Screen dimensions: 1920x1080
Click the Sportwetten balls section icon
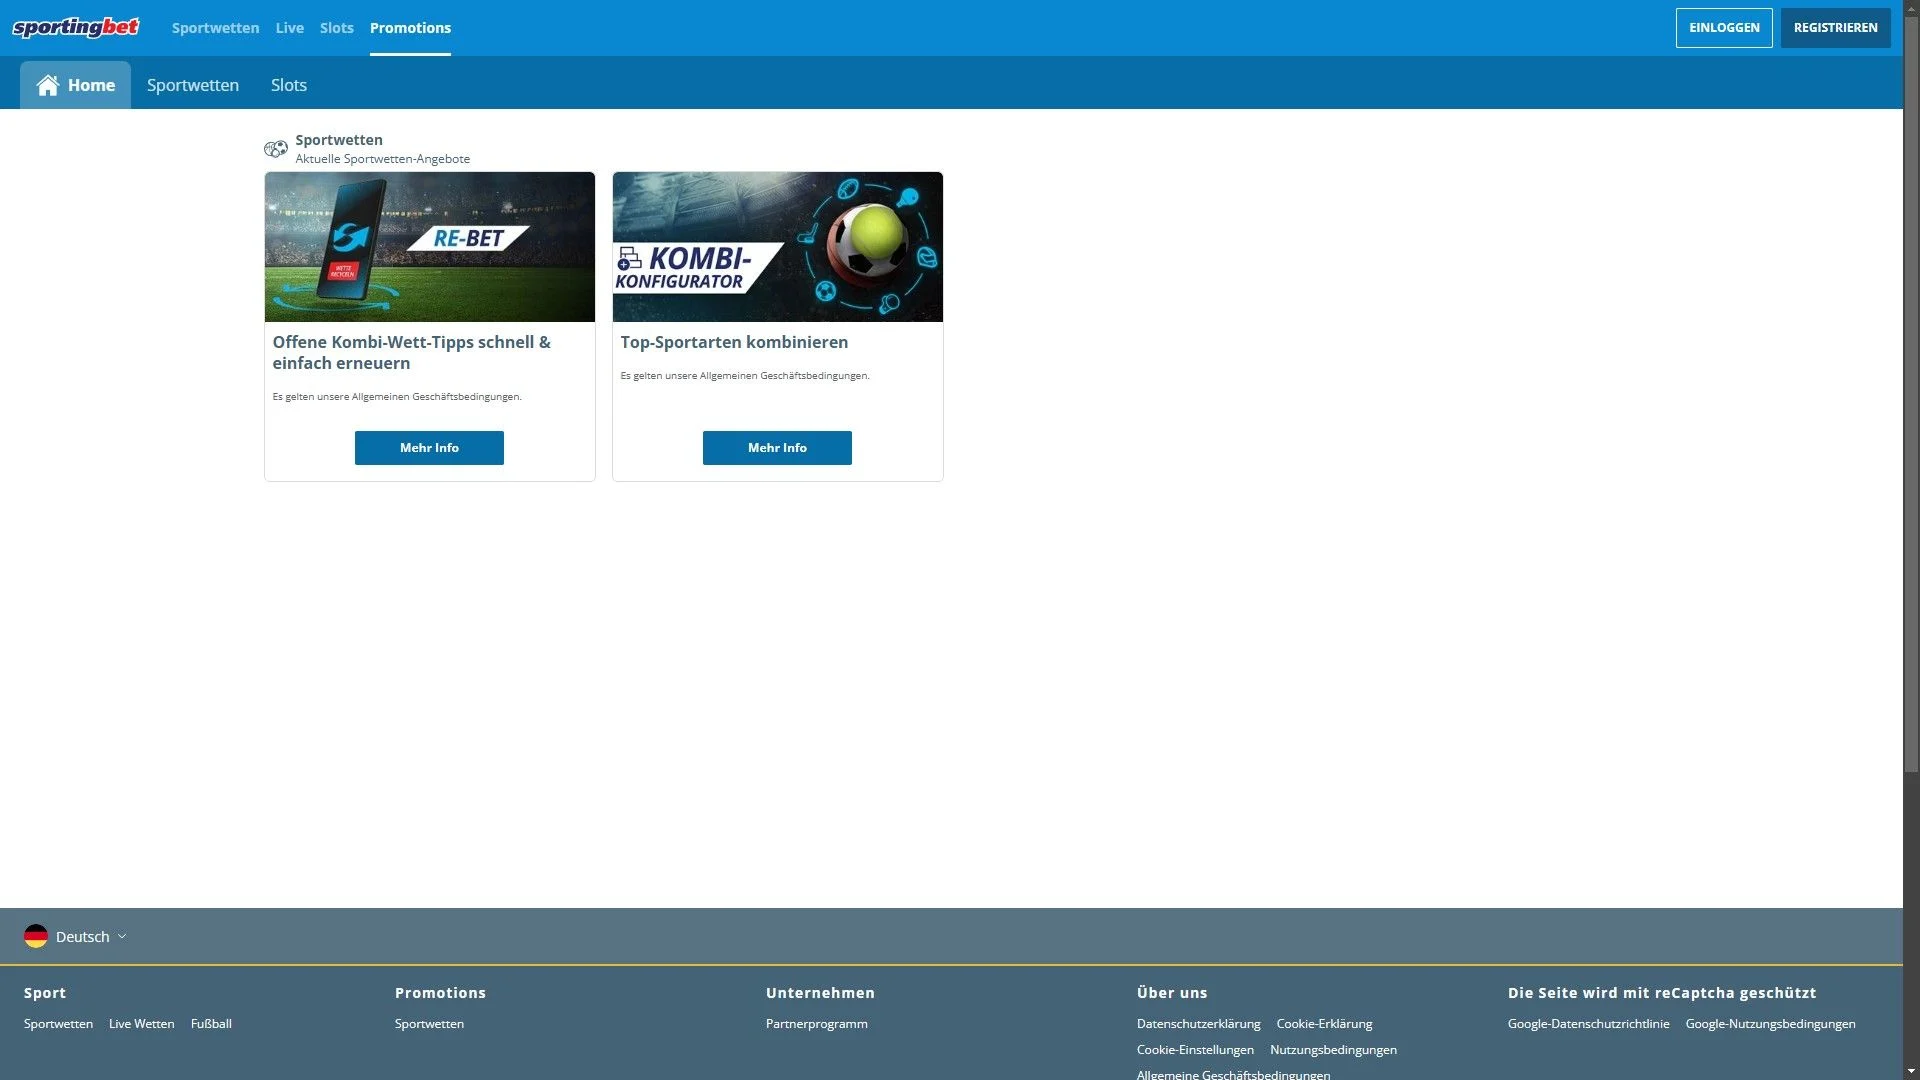pyautogui.click(x=275, y=149)
